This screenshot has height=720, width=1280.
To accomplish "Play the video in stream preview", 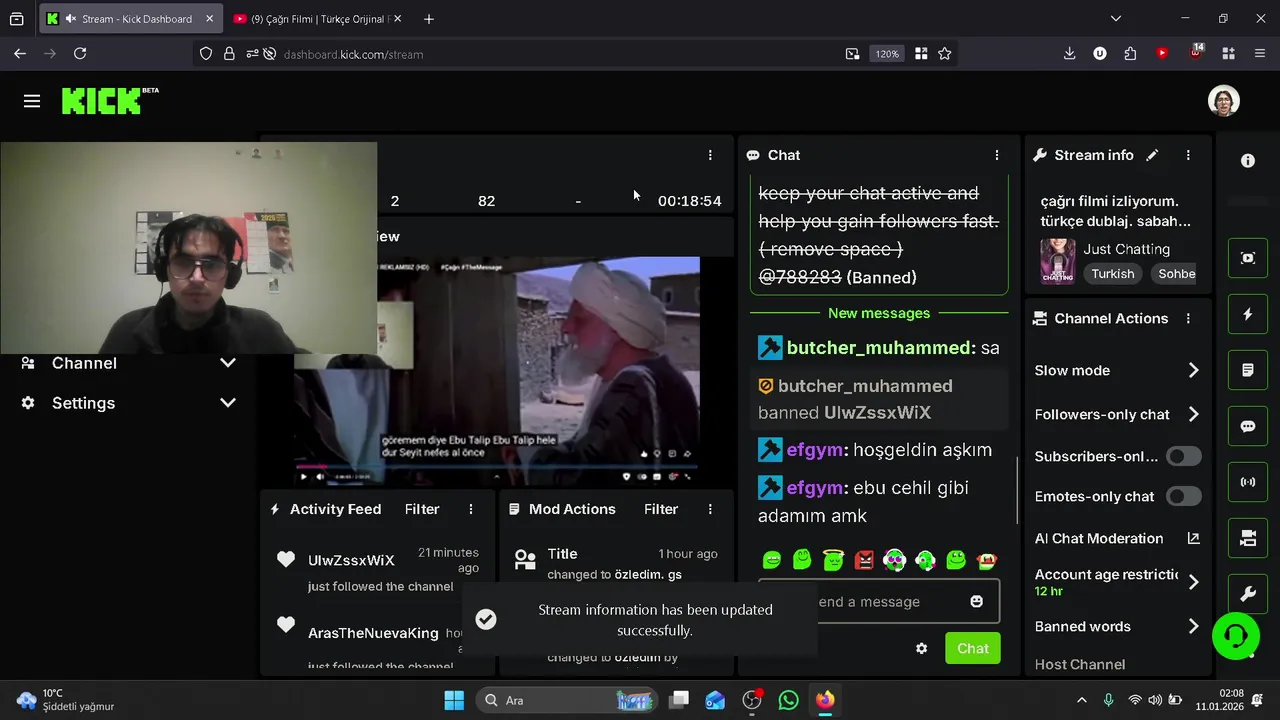I will click(x=304, y=477).
